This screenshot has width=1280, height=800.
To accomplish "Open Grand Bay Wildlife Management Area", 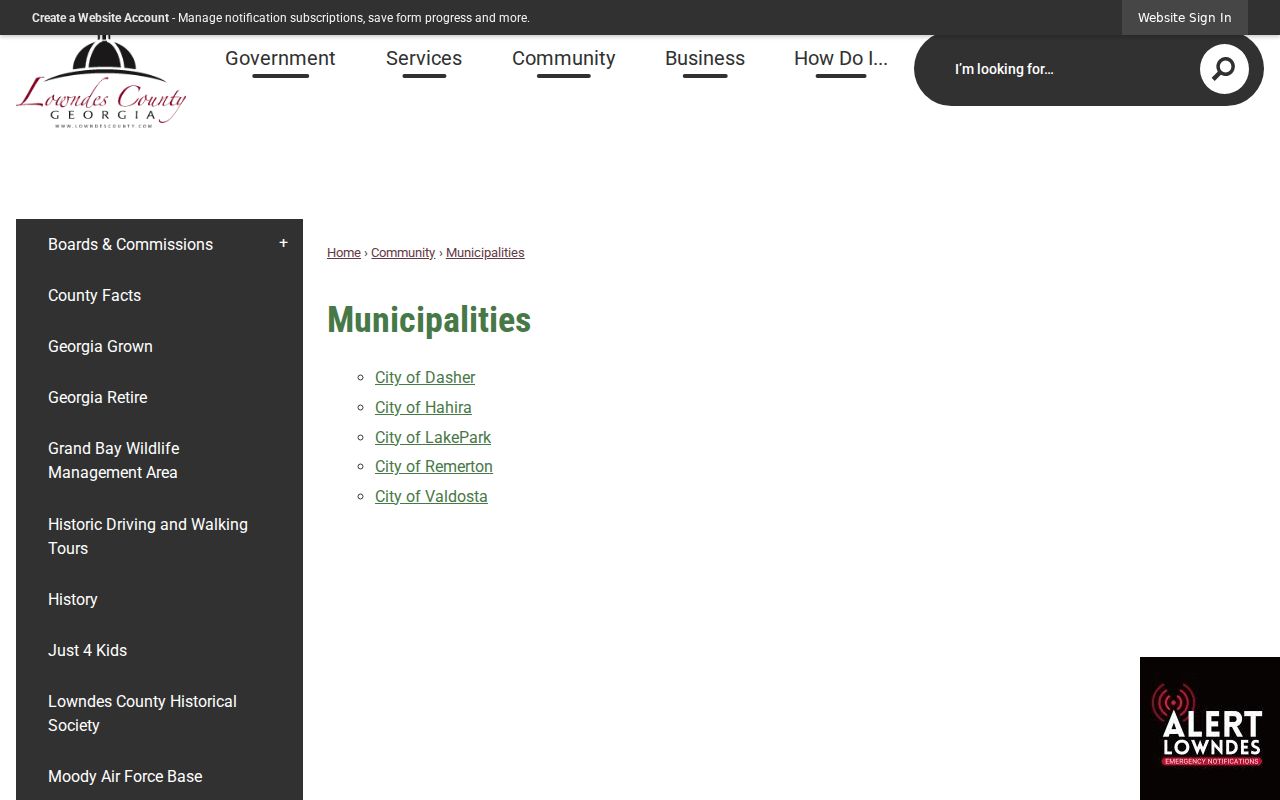I will pyautogui.click(x=114, y=461).
